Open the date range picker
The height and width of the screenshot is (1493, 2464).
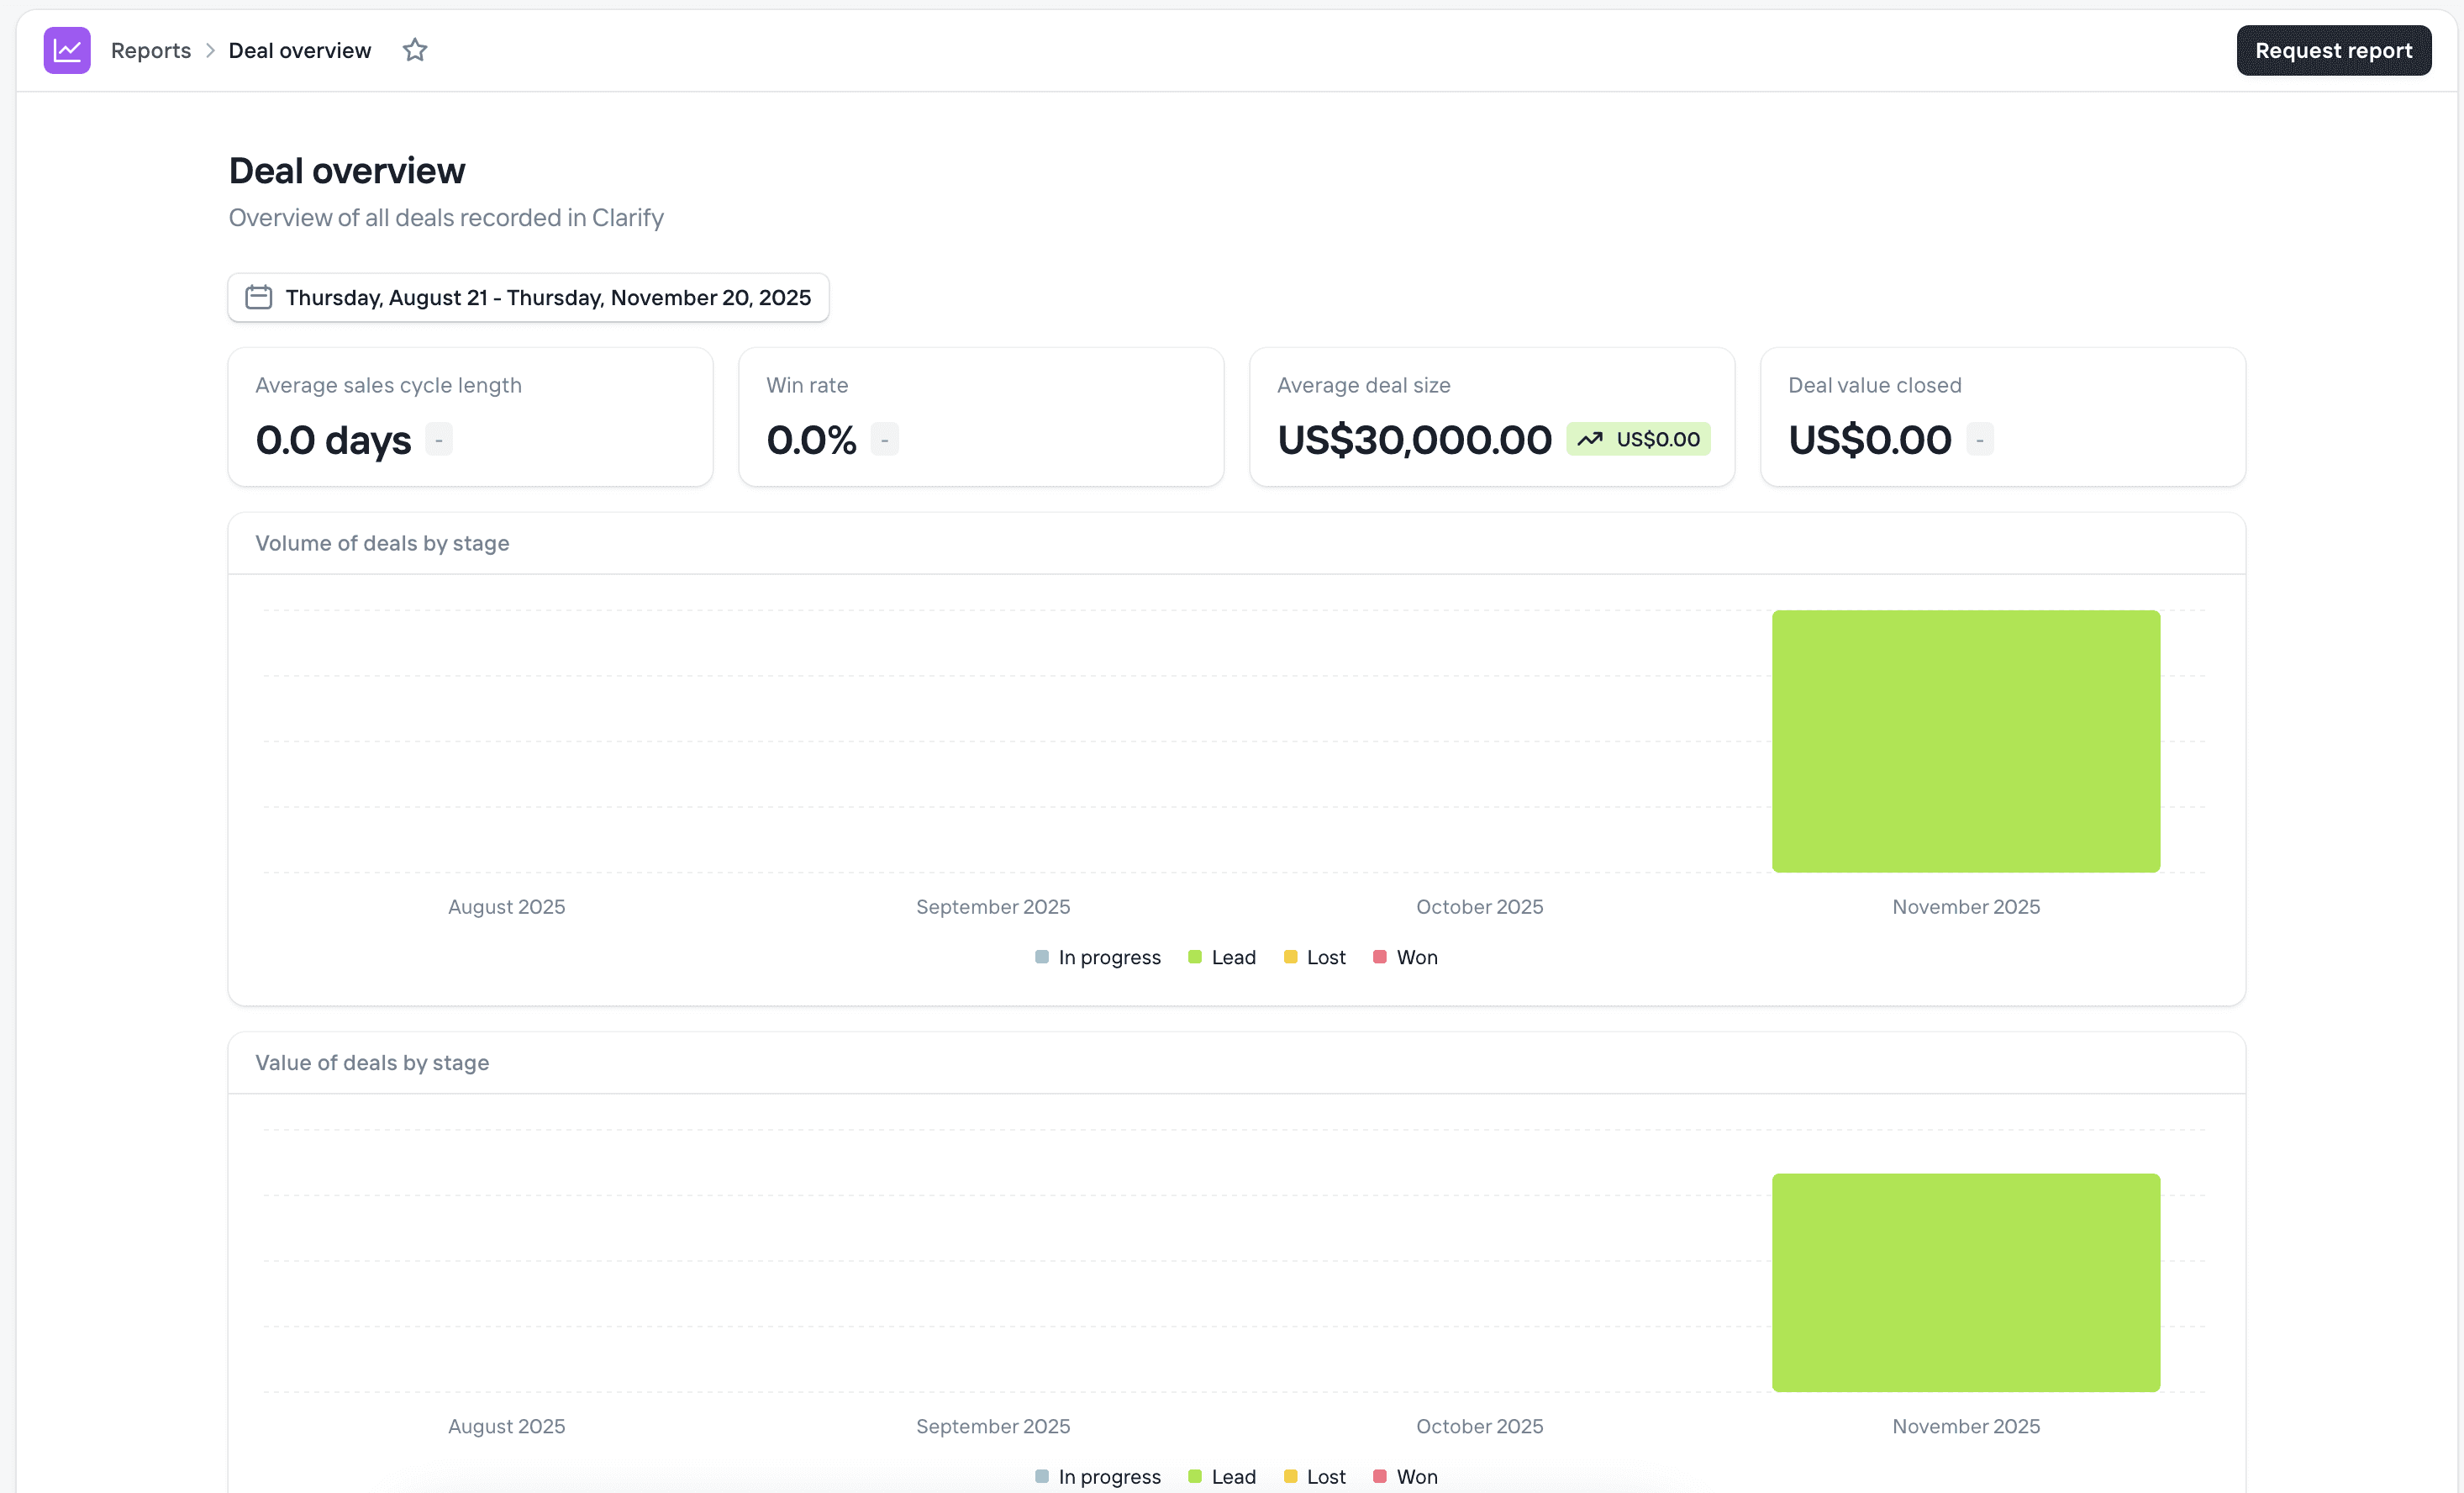pos(528,297)
